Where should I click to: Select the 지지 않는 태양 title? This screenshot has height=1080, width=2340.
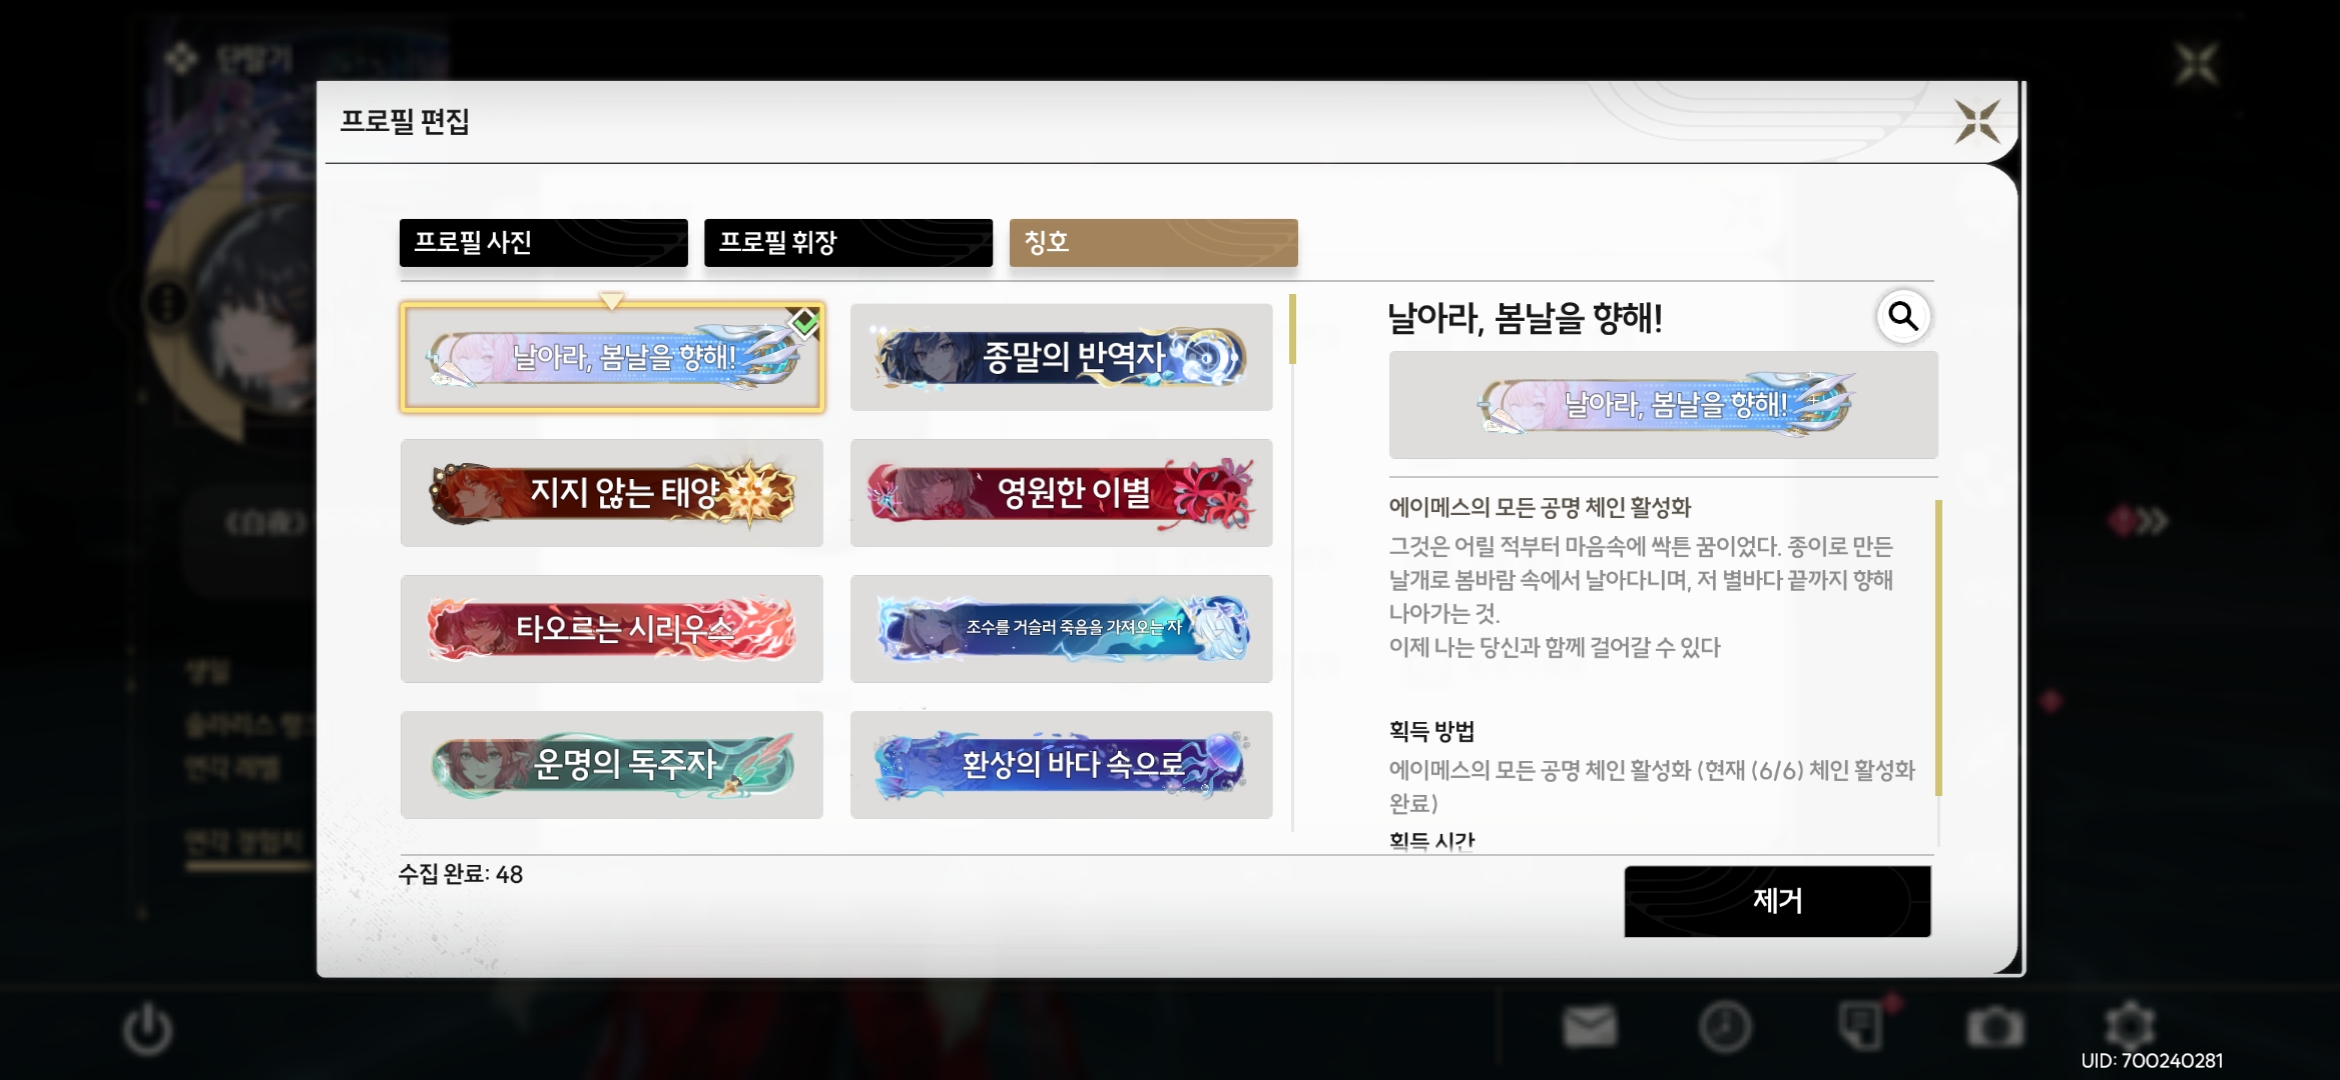pyautogui.click(x=612, y=493)
